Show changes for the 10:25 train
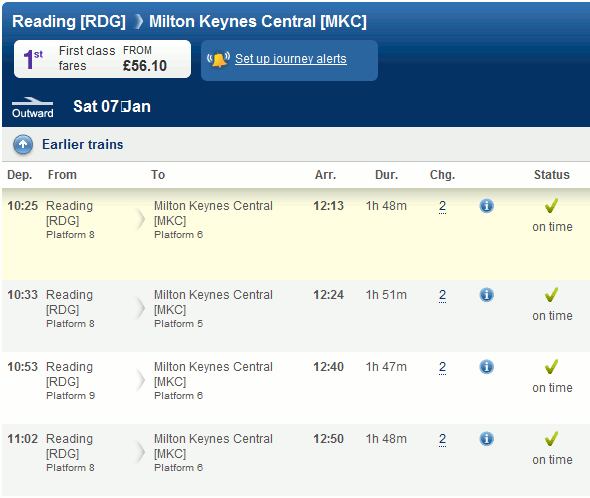The height and width of the screenshot is (498, 590). tap(442, 206)
